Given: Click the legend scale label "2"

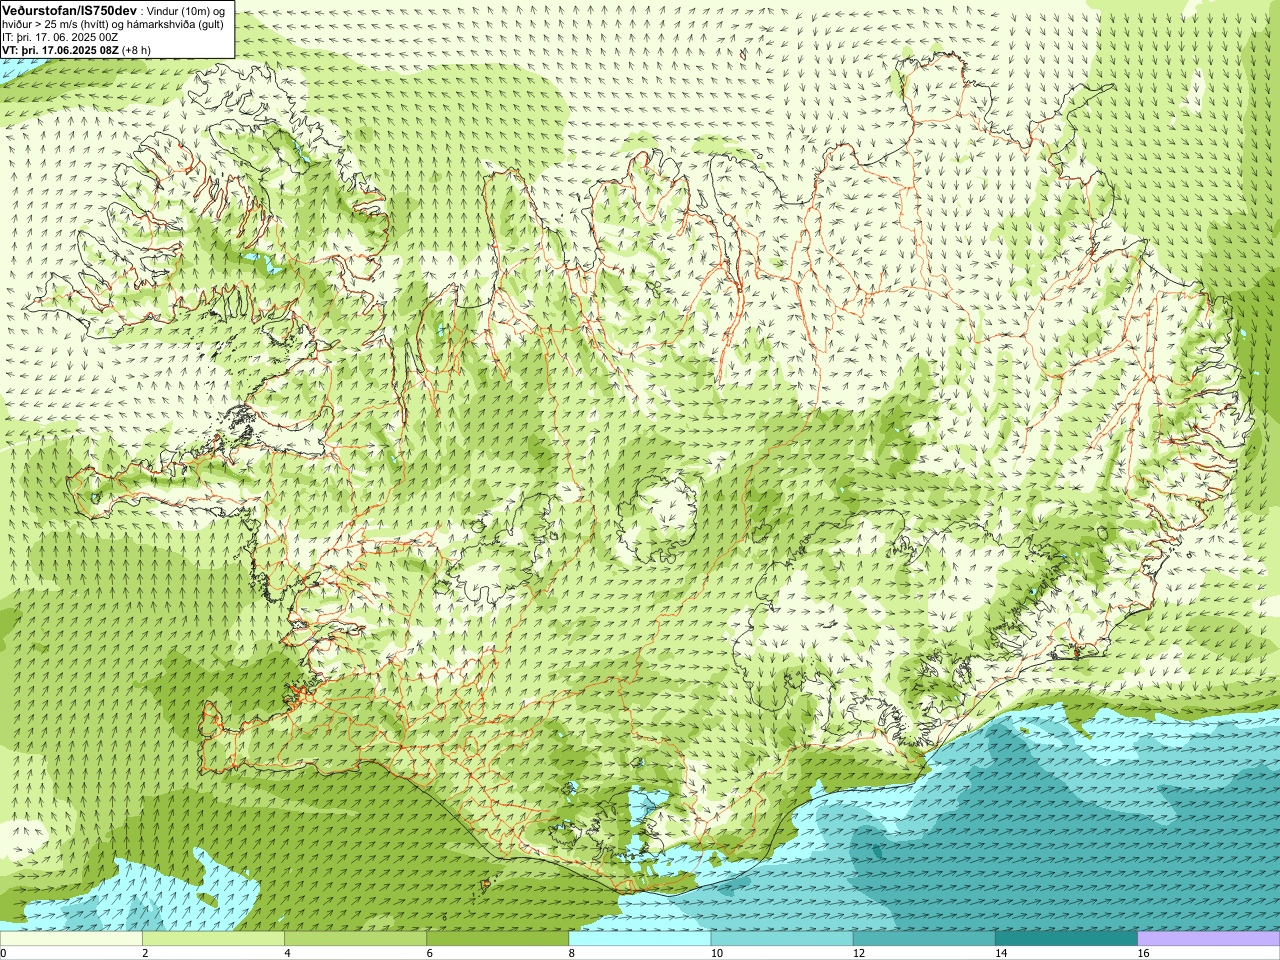Looking at the screenshot, I should 145,953.
